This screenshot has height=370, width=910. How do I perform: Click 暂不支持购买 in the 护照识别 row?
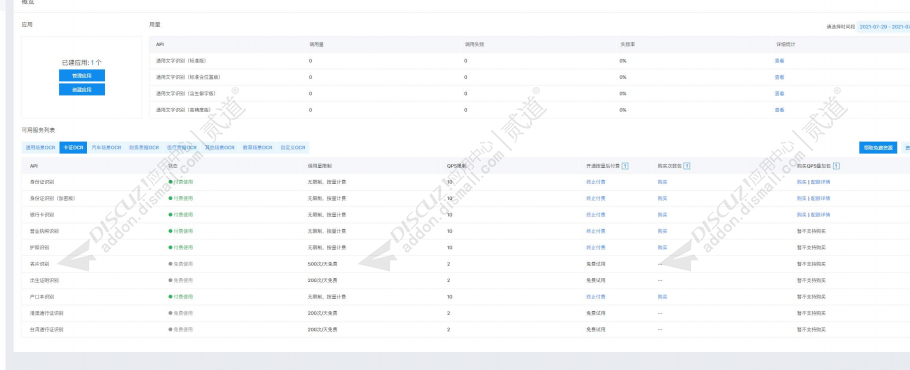click(811, 248)
